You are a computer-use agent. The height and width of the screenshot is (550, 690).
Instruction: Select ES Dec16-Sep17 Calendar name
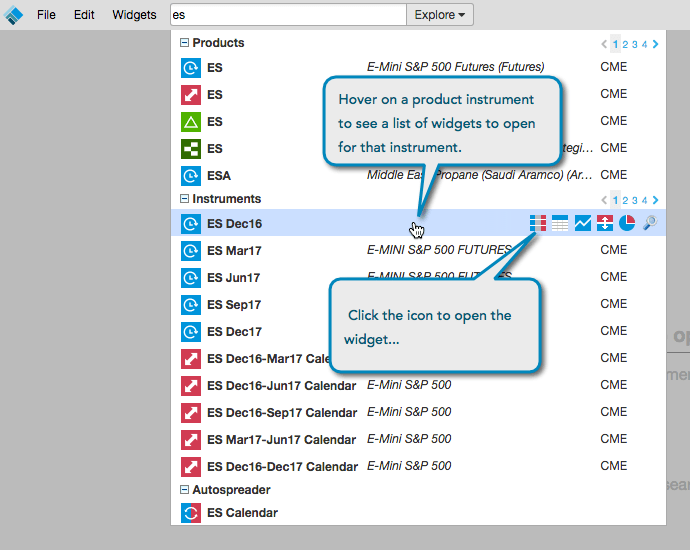[282, 413]
